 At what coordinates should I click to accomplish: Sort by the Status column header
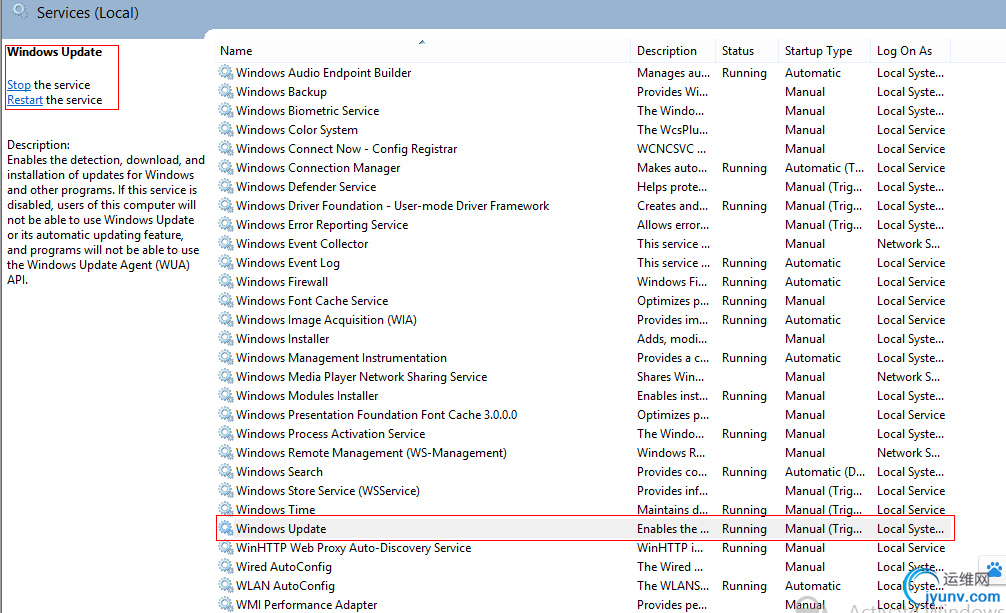pos(738,51)
